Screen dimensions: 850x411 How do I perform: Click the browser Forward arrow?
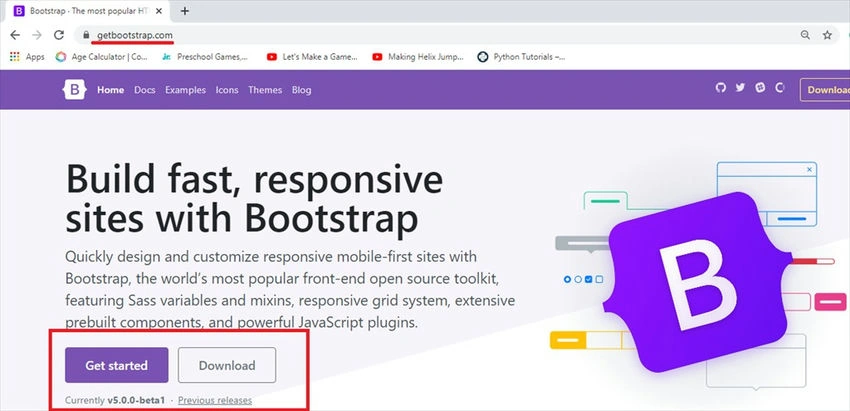pos(37,35)
